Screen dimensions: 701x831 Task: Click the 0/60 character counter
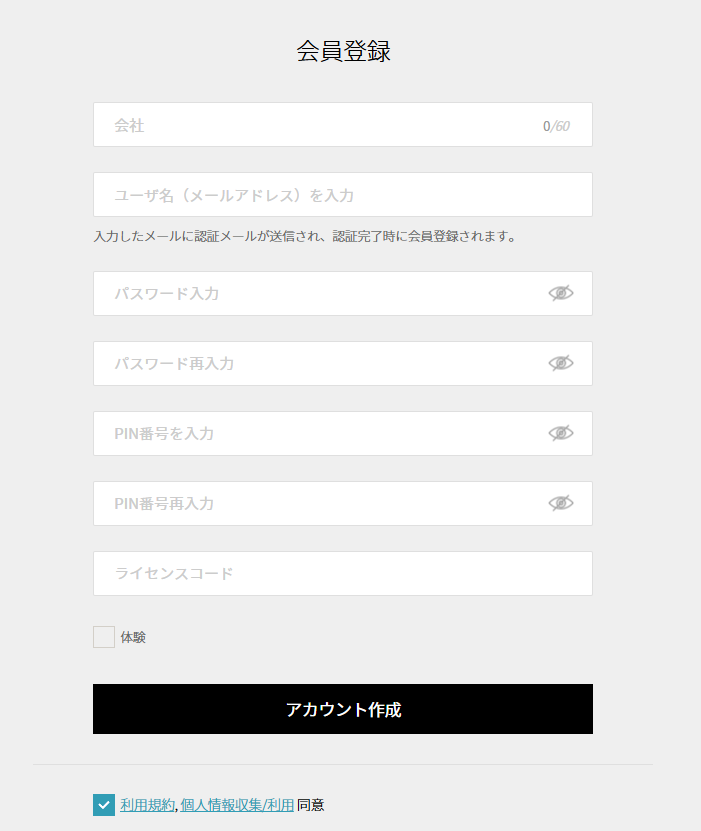point(556,126)
